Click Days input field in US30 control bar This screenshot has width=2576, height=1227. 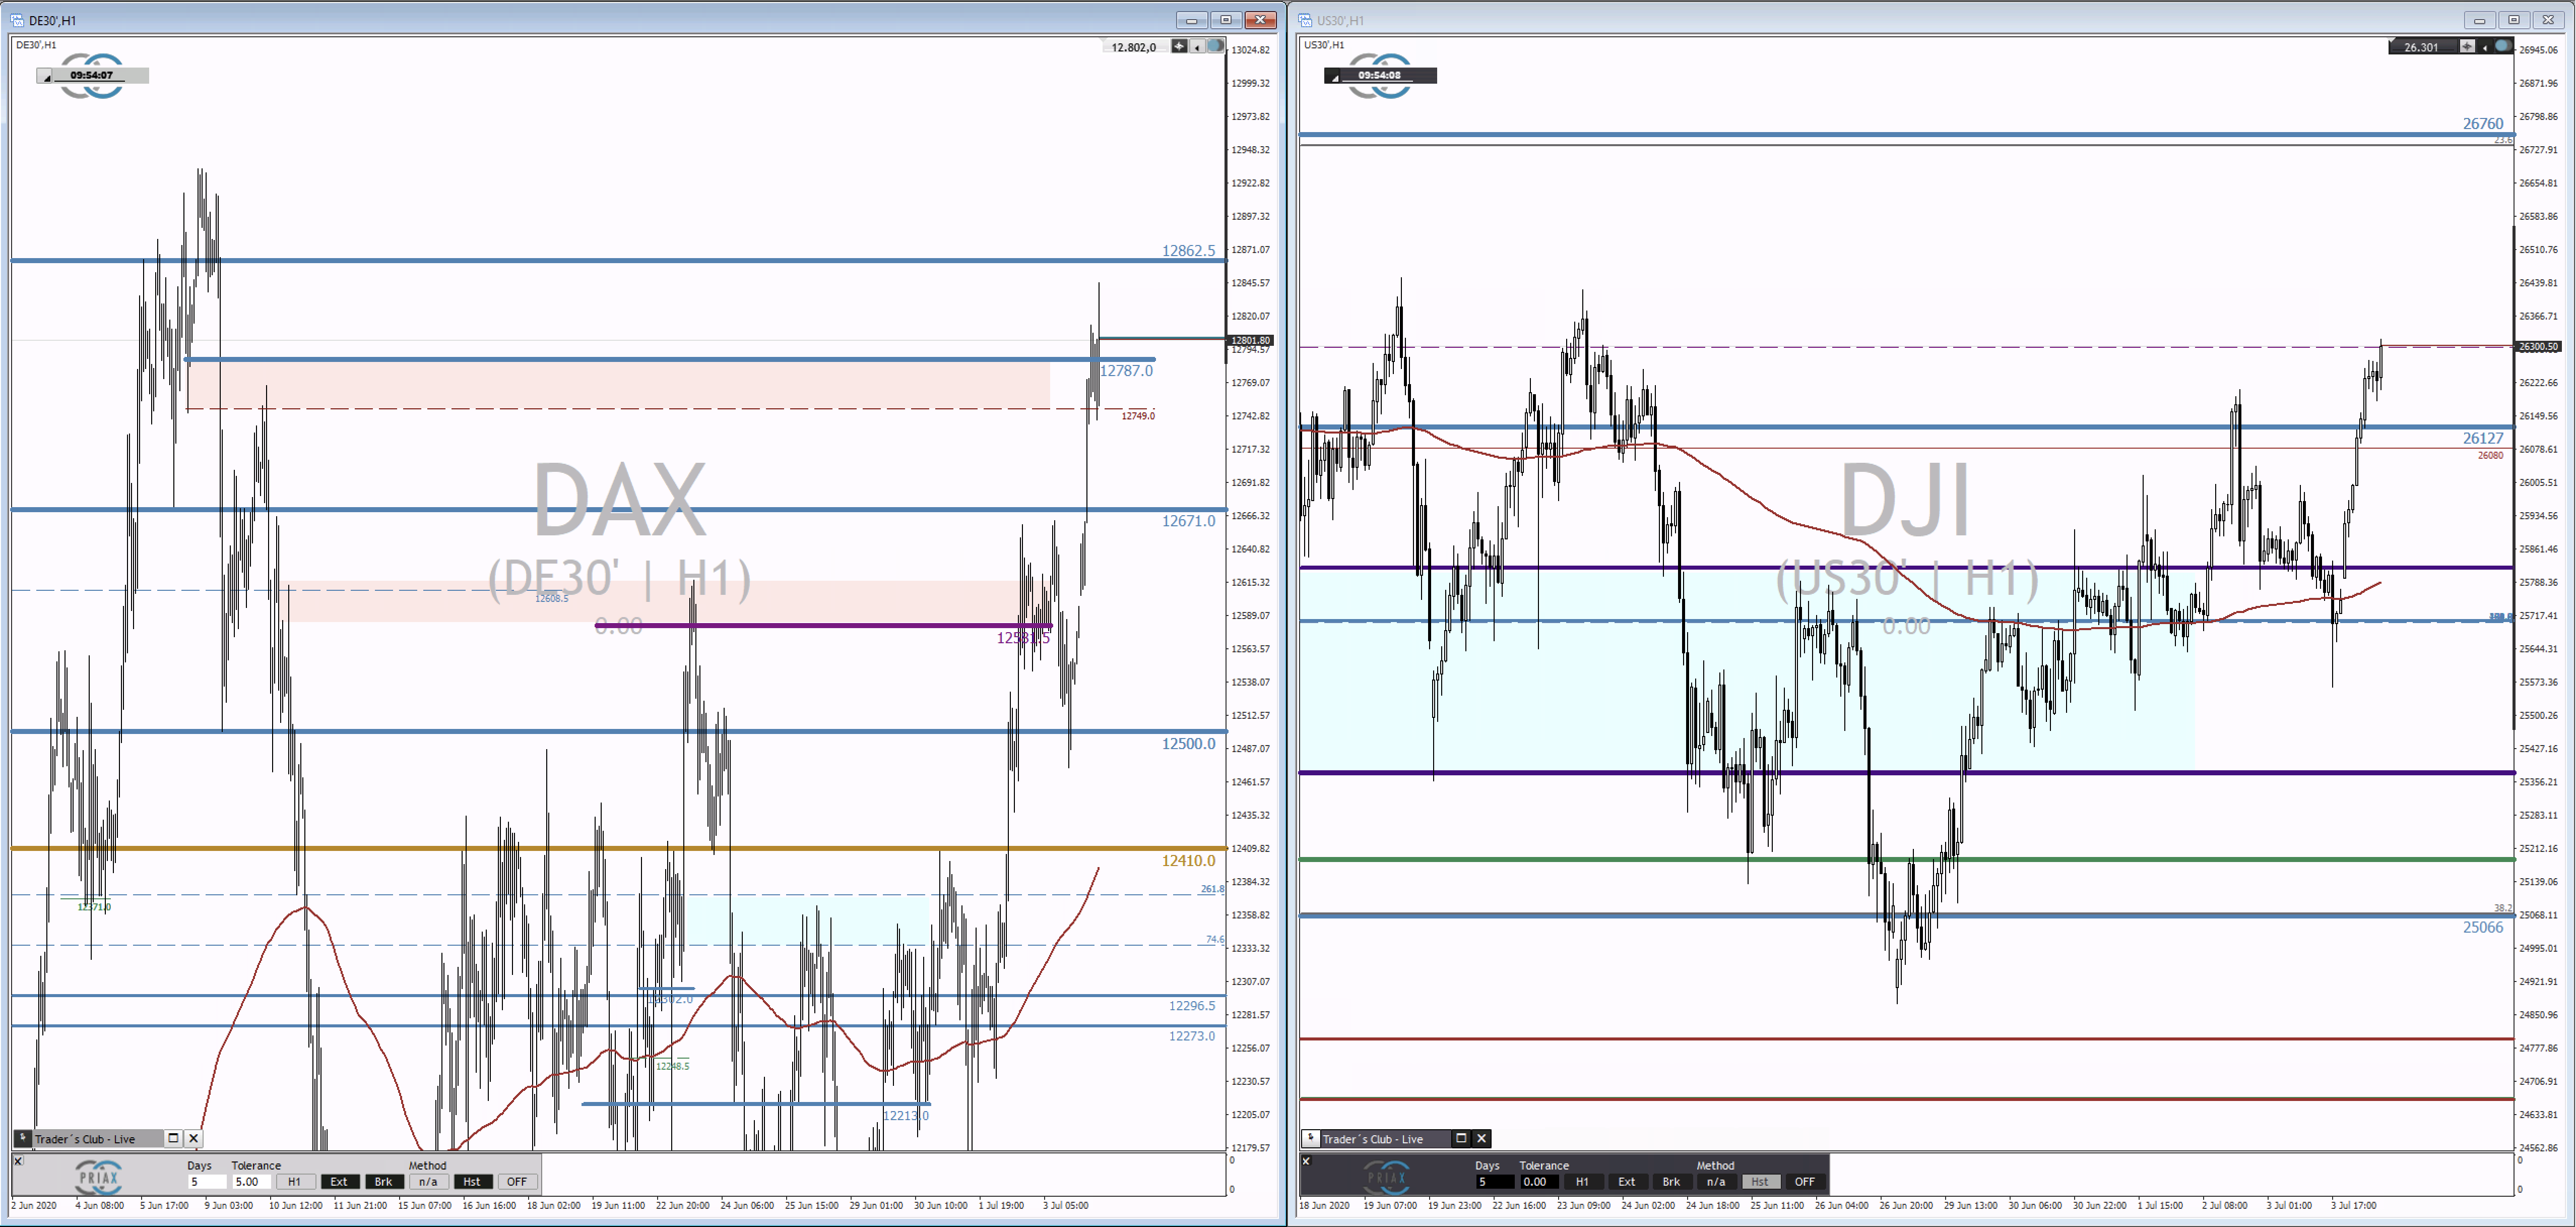pyautogui.click(x=1495, y=1182)
